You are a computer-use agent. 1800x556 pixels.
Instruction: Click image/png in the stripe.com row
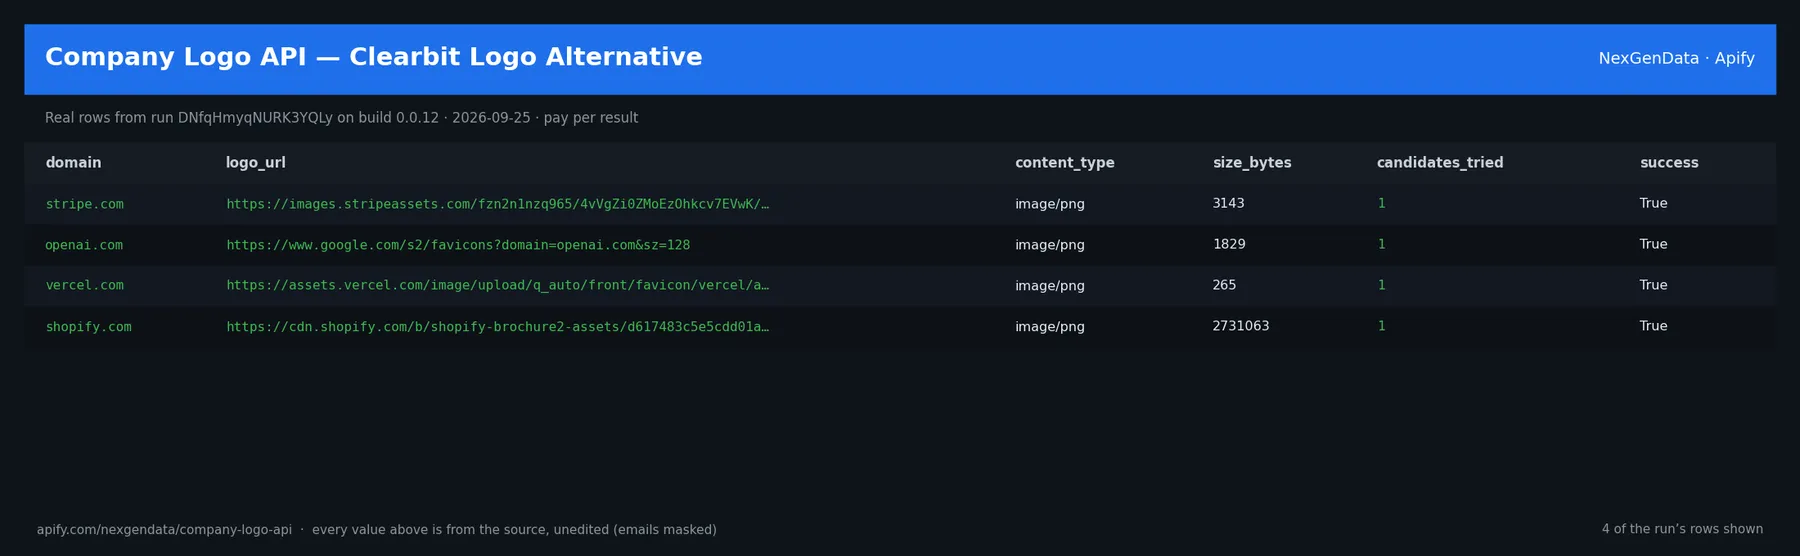1049,204
